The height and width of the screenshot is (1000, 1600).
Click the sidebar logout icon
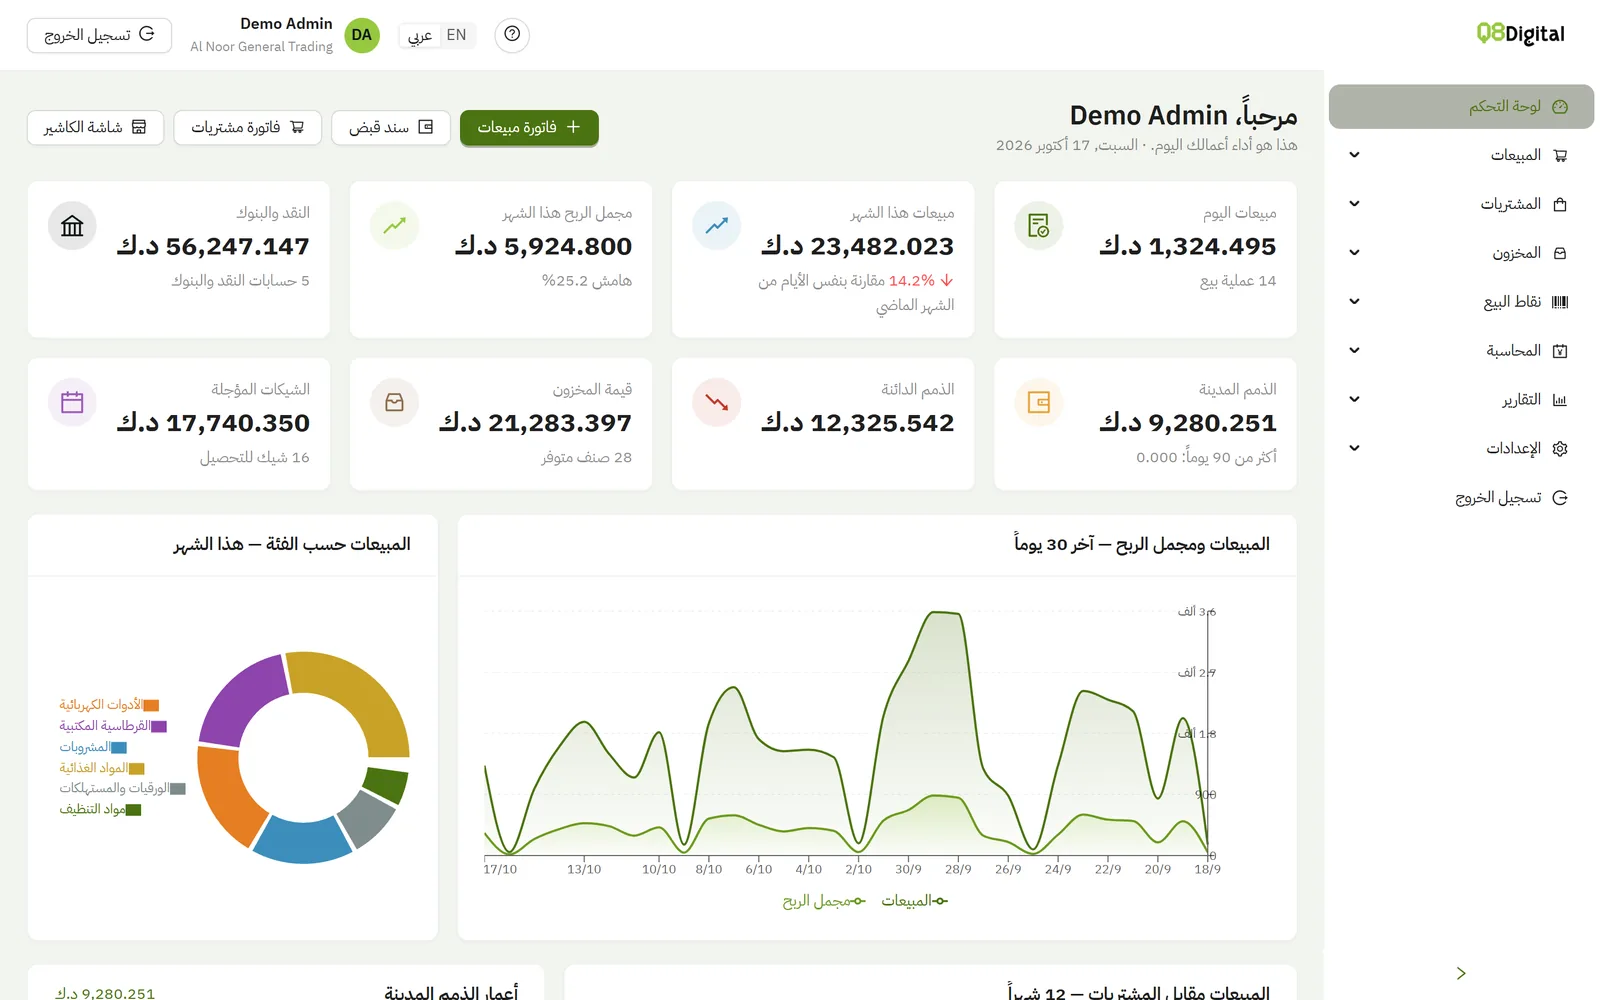[x=1560, y=498]
